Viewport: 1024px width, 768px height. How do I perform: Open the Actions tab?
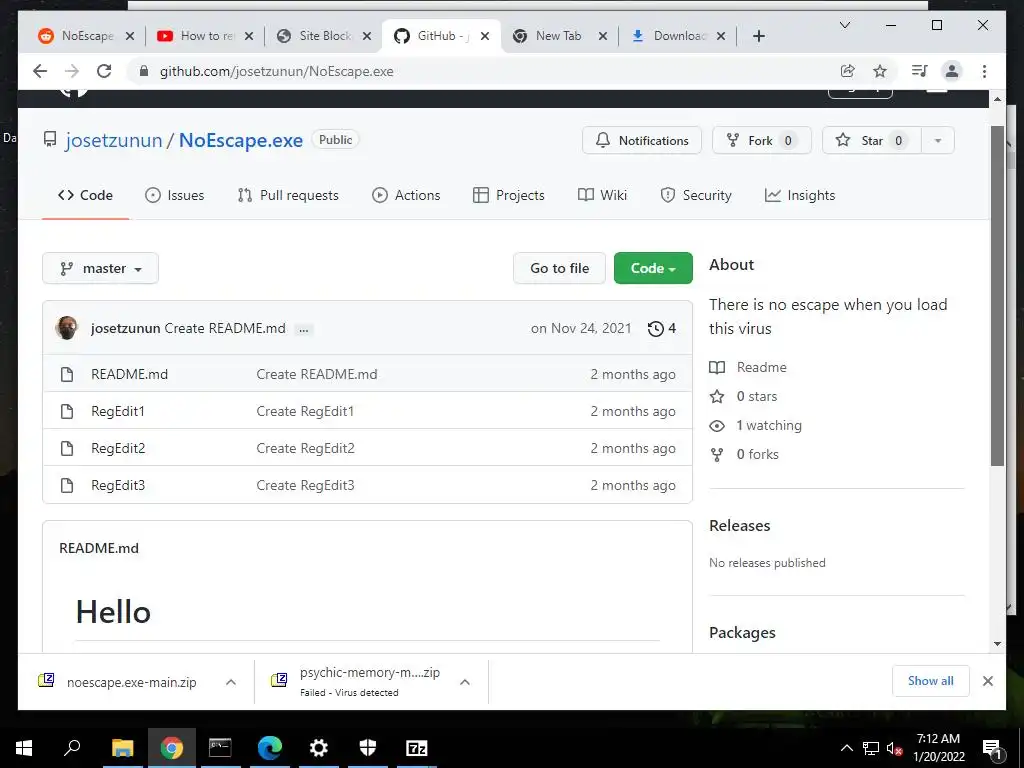point(406,195)
